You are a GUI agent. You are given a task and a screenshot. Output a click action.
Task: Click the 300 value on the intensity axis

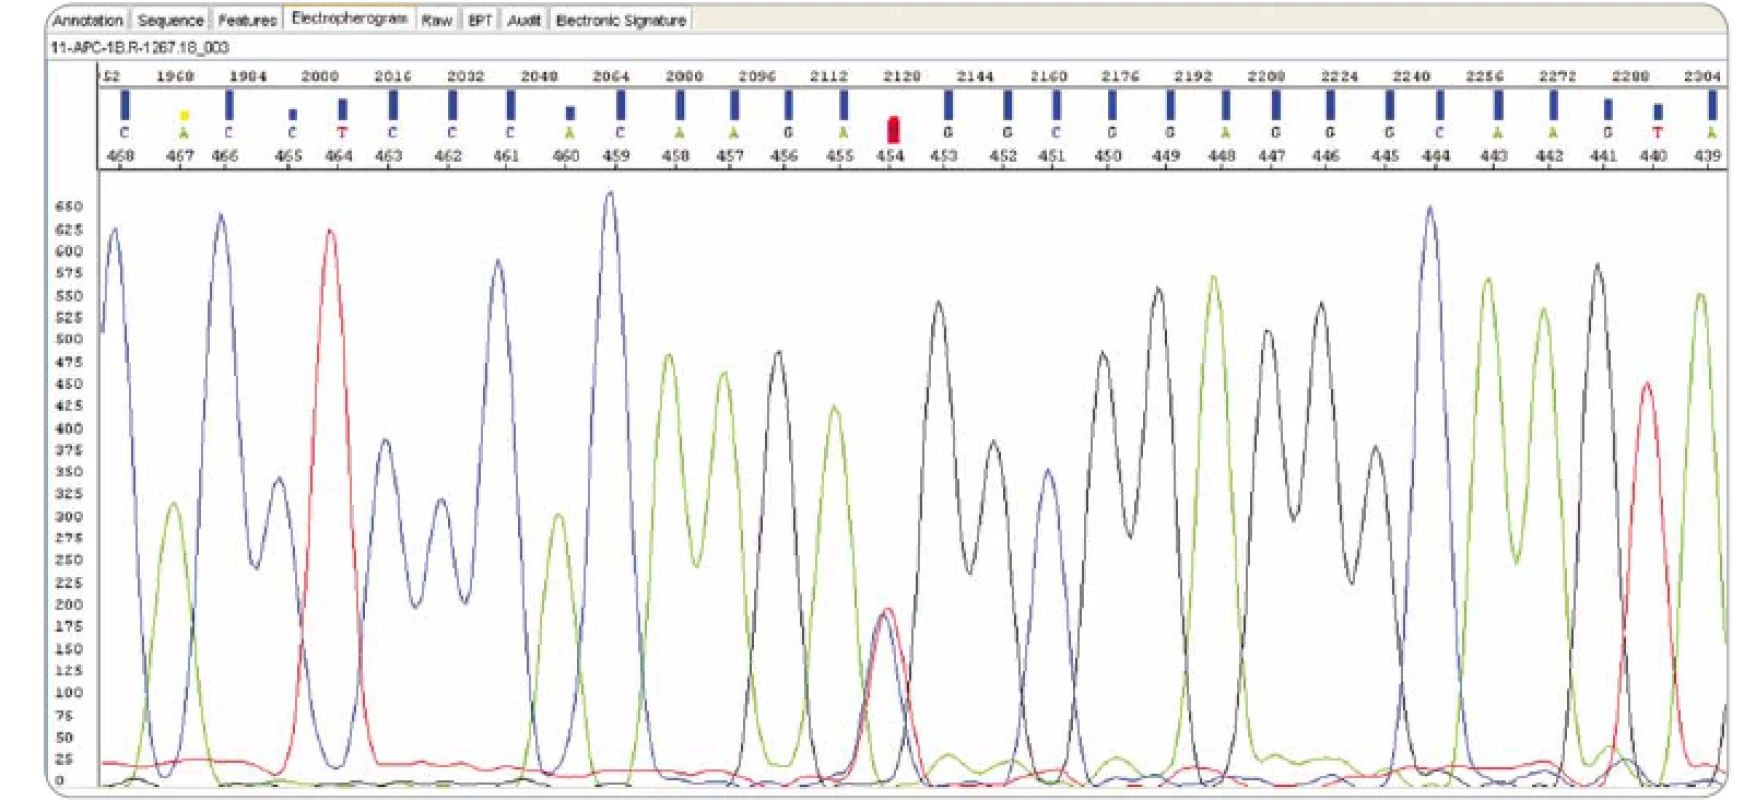(69, 517)
